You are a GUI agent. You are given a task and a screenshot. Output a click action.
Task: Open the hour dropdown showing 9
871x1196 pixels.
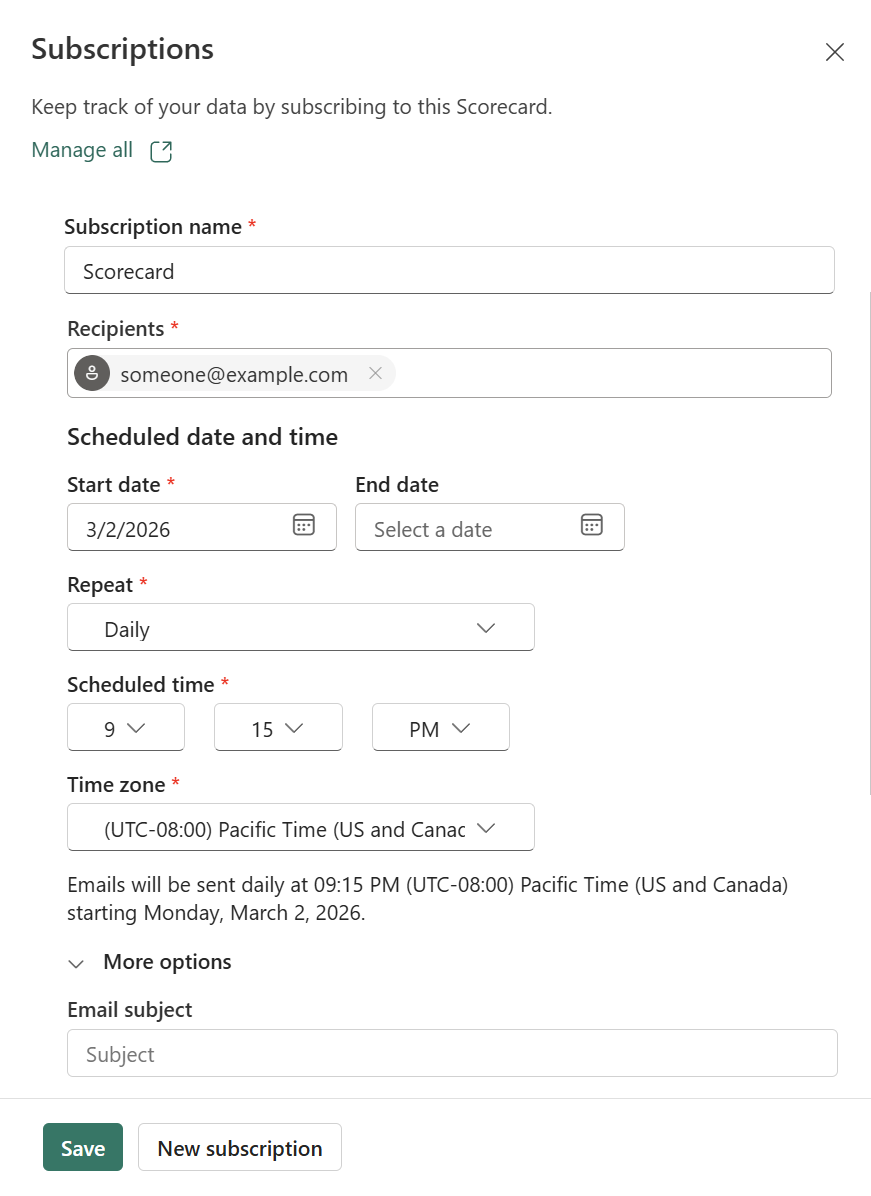(125, 727)
